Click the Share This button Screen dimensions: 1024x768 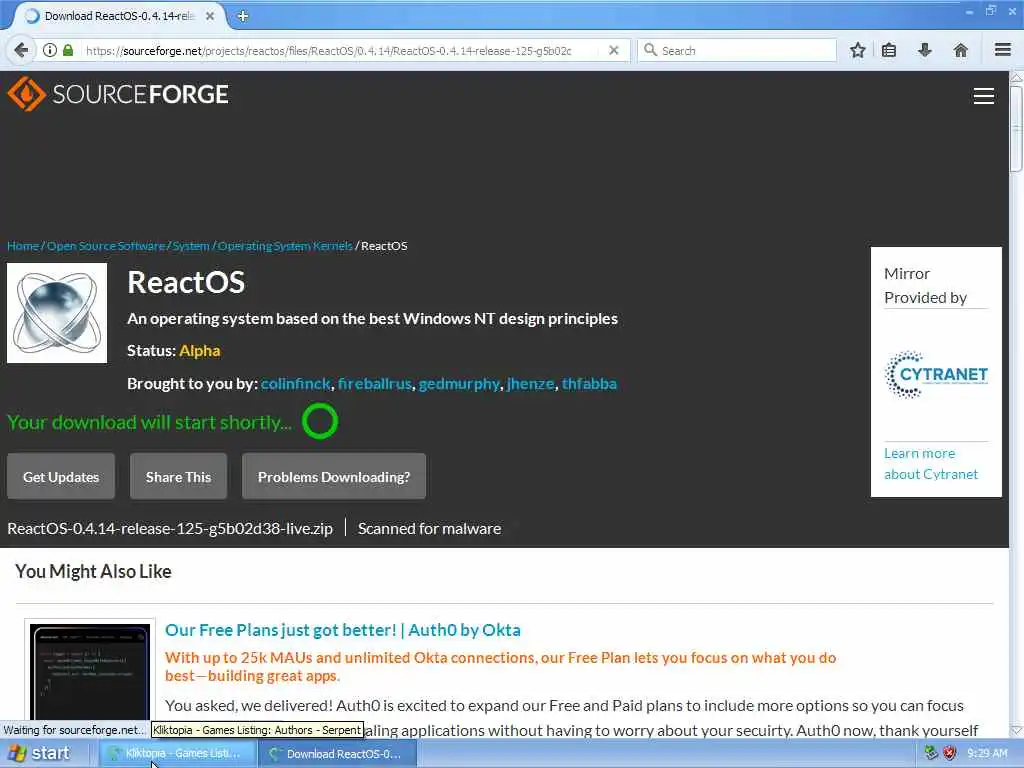pyautogui.click(x=178, y=477)
